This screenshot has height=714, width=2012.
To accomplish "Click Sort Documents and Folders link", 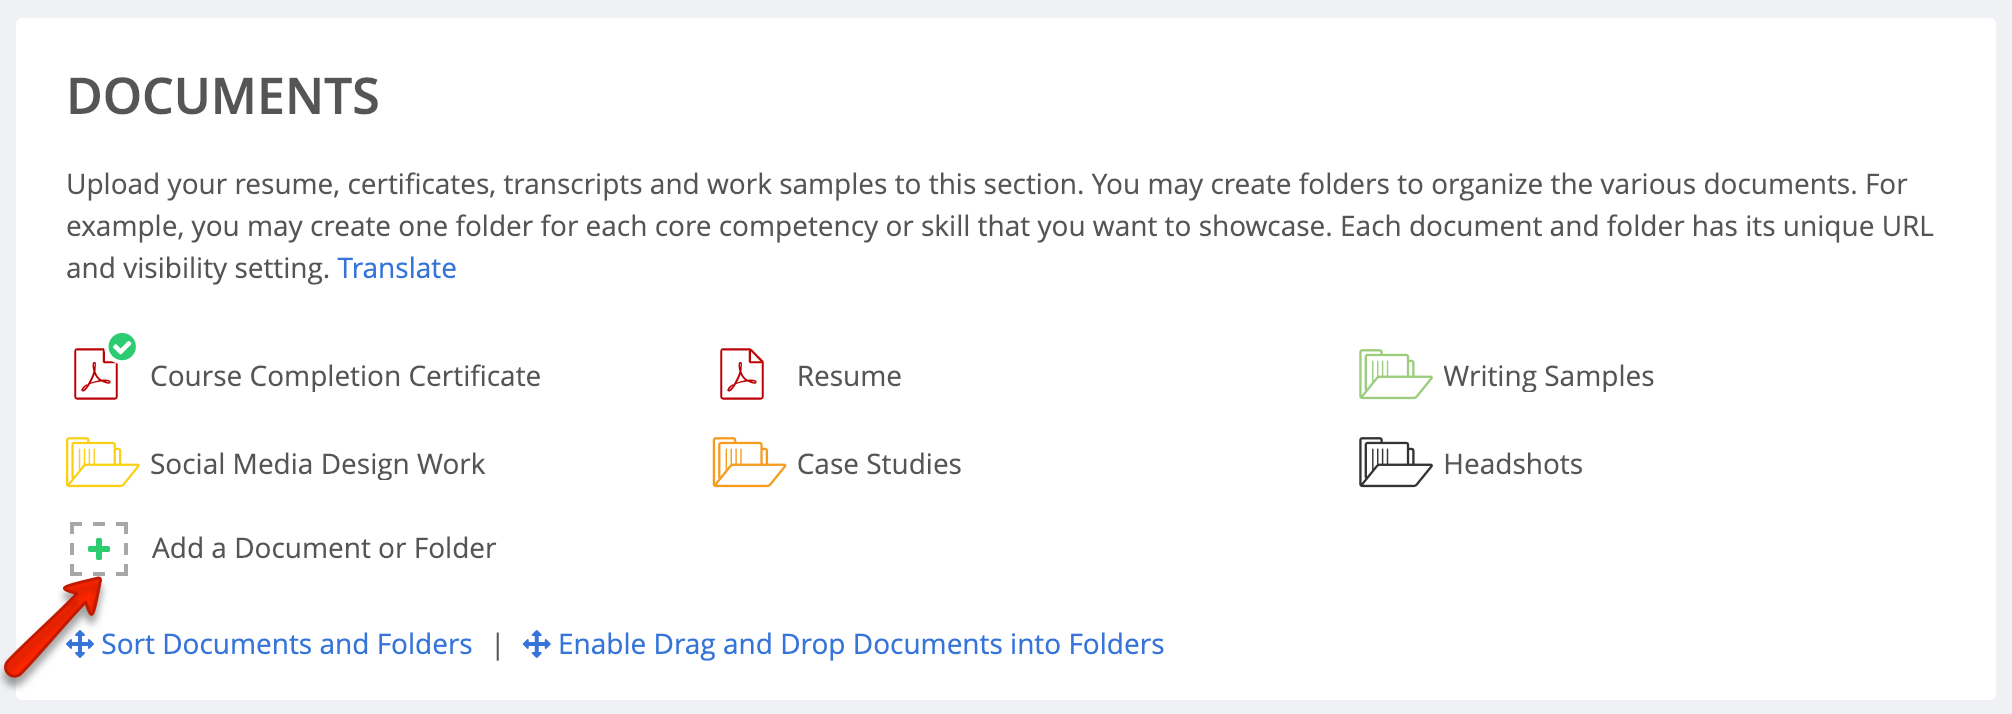I will [x=287, y=644].
